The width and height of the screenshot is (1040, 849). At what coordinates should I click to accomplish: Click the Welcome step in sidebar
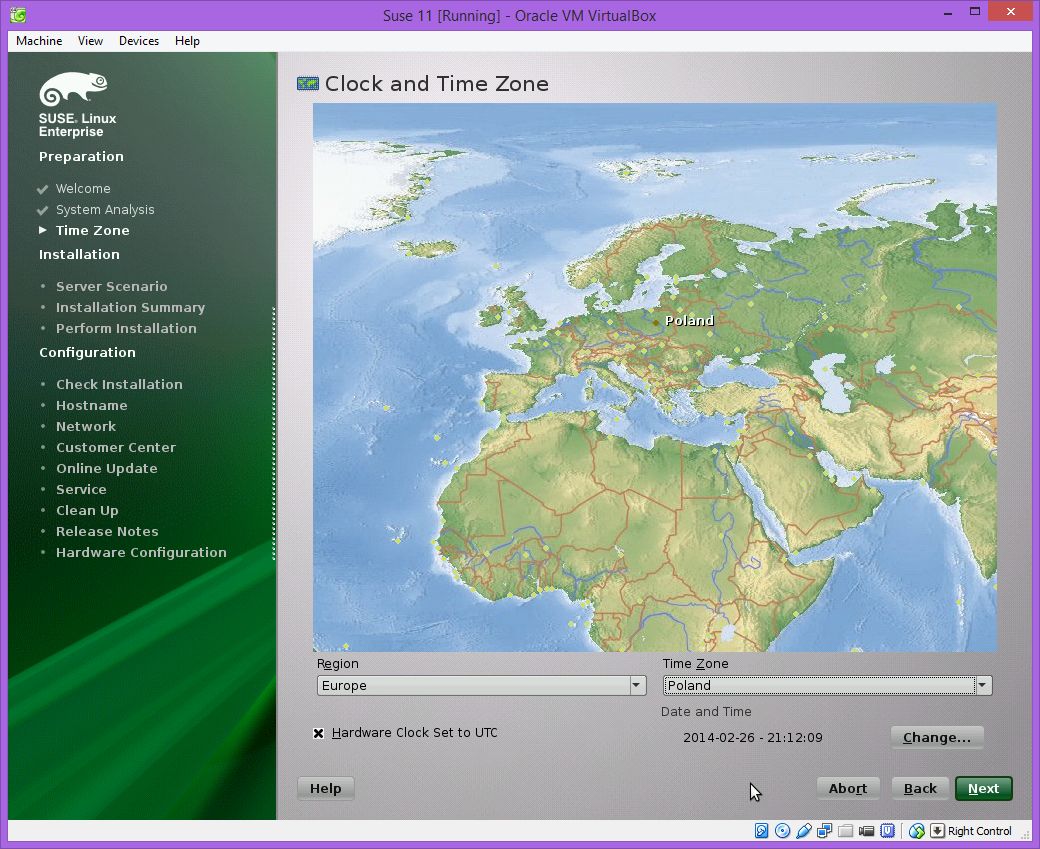[83, 188]
